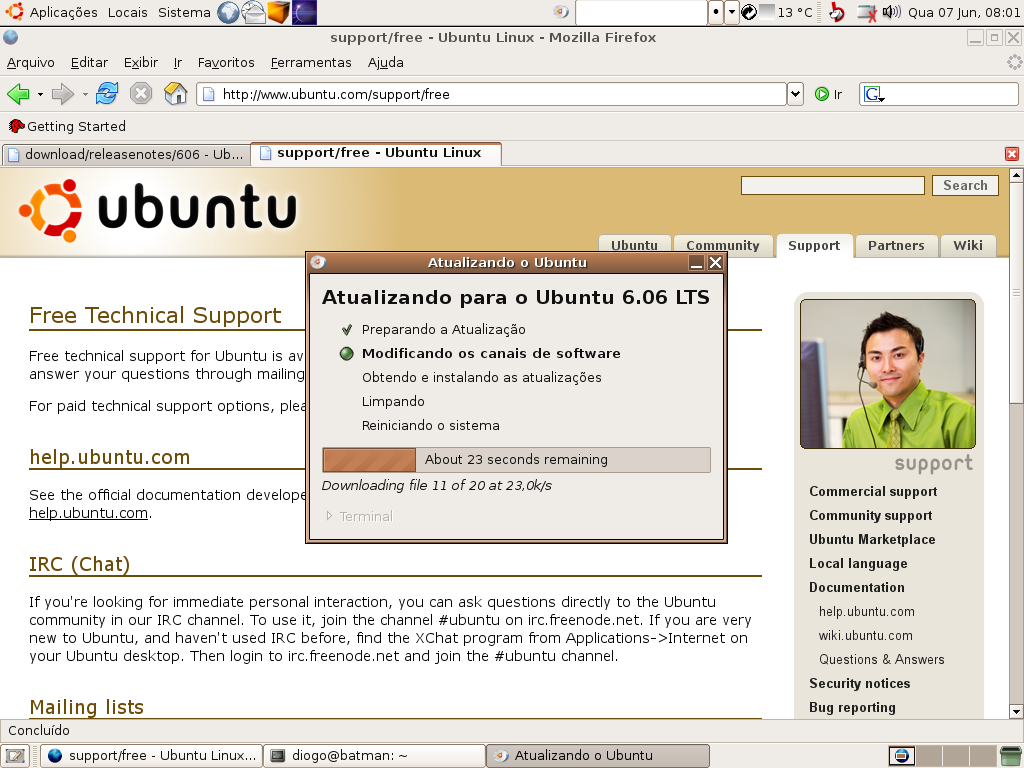1024x768 pixels.
Task: Open the Community support link
Action: (871, 516)
